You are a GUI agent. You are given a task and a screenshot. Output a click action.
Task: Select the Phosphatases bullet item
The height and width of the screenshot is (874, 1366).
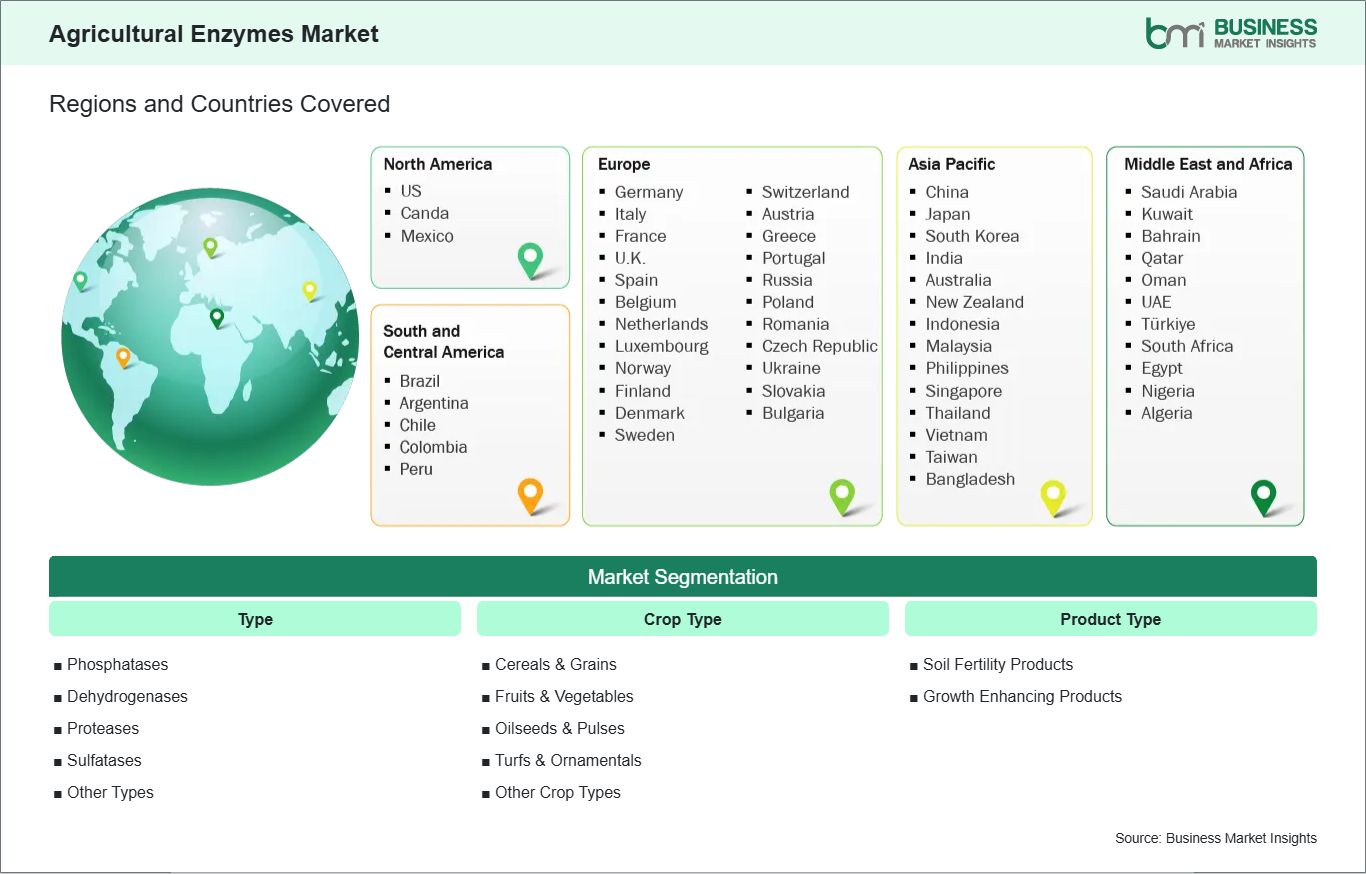[x=117, y=664]
